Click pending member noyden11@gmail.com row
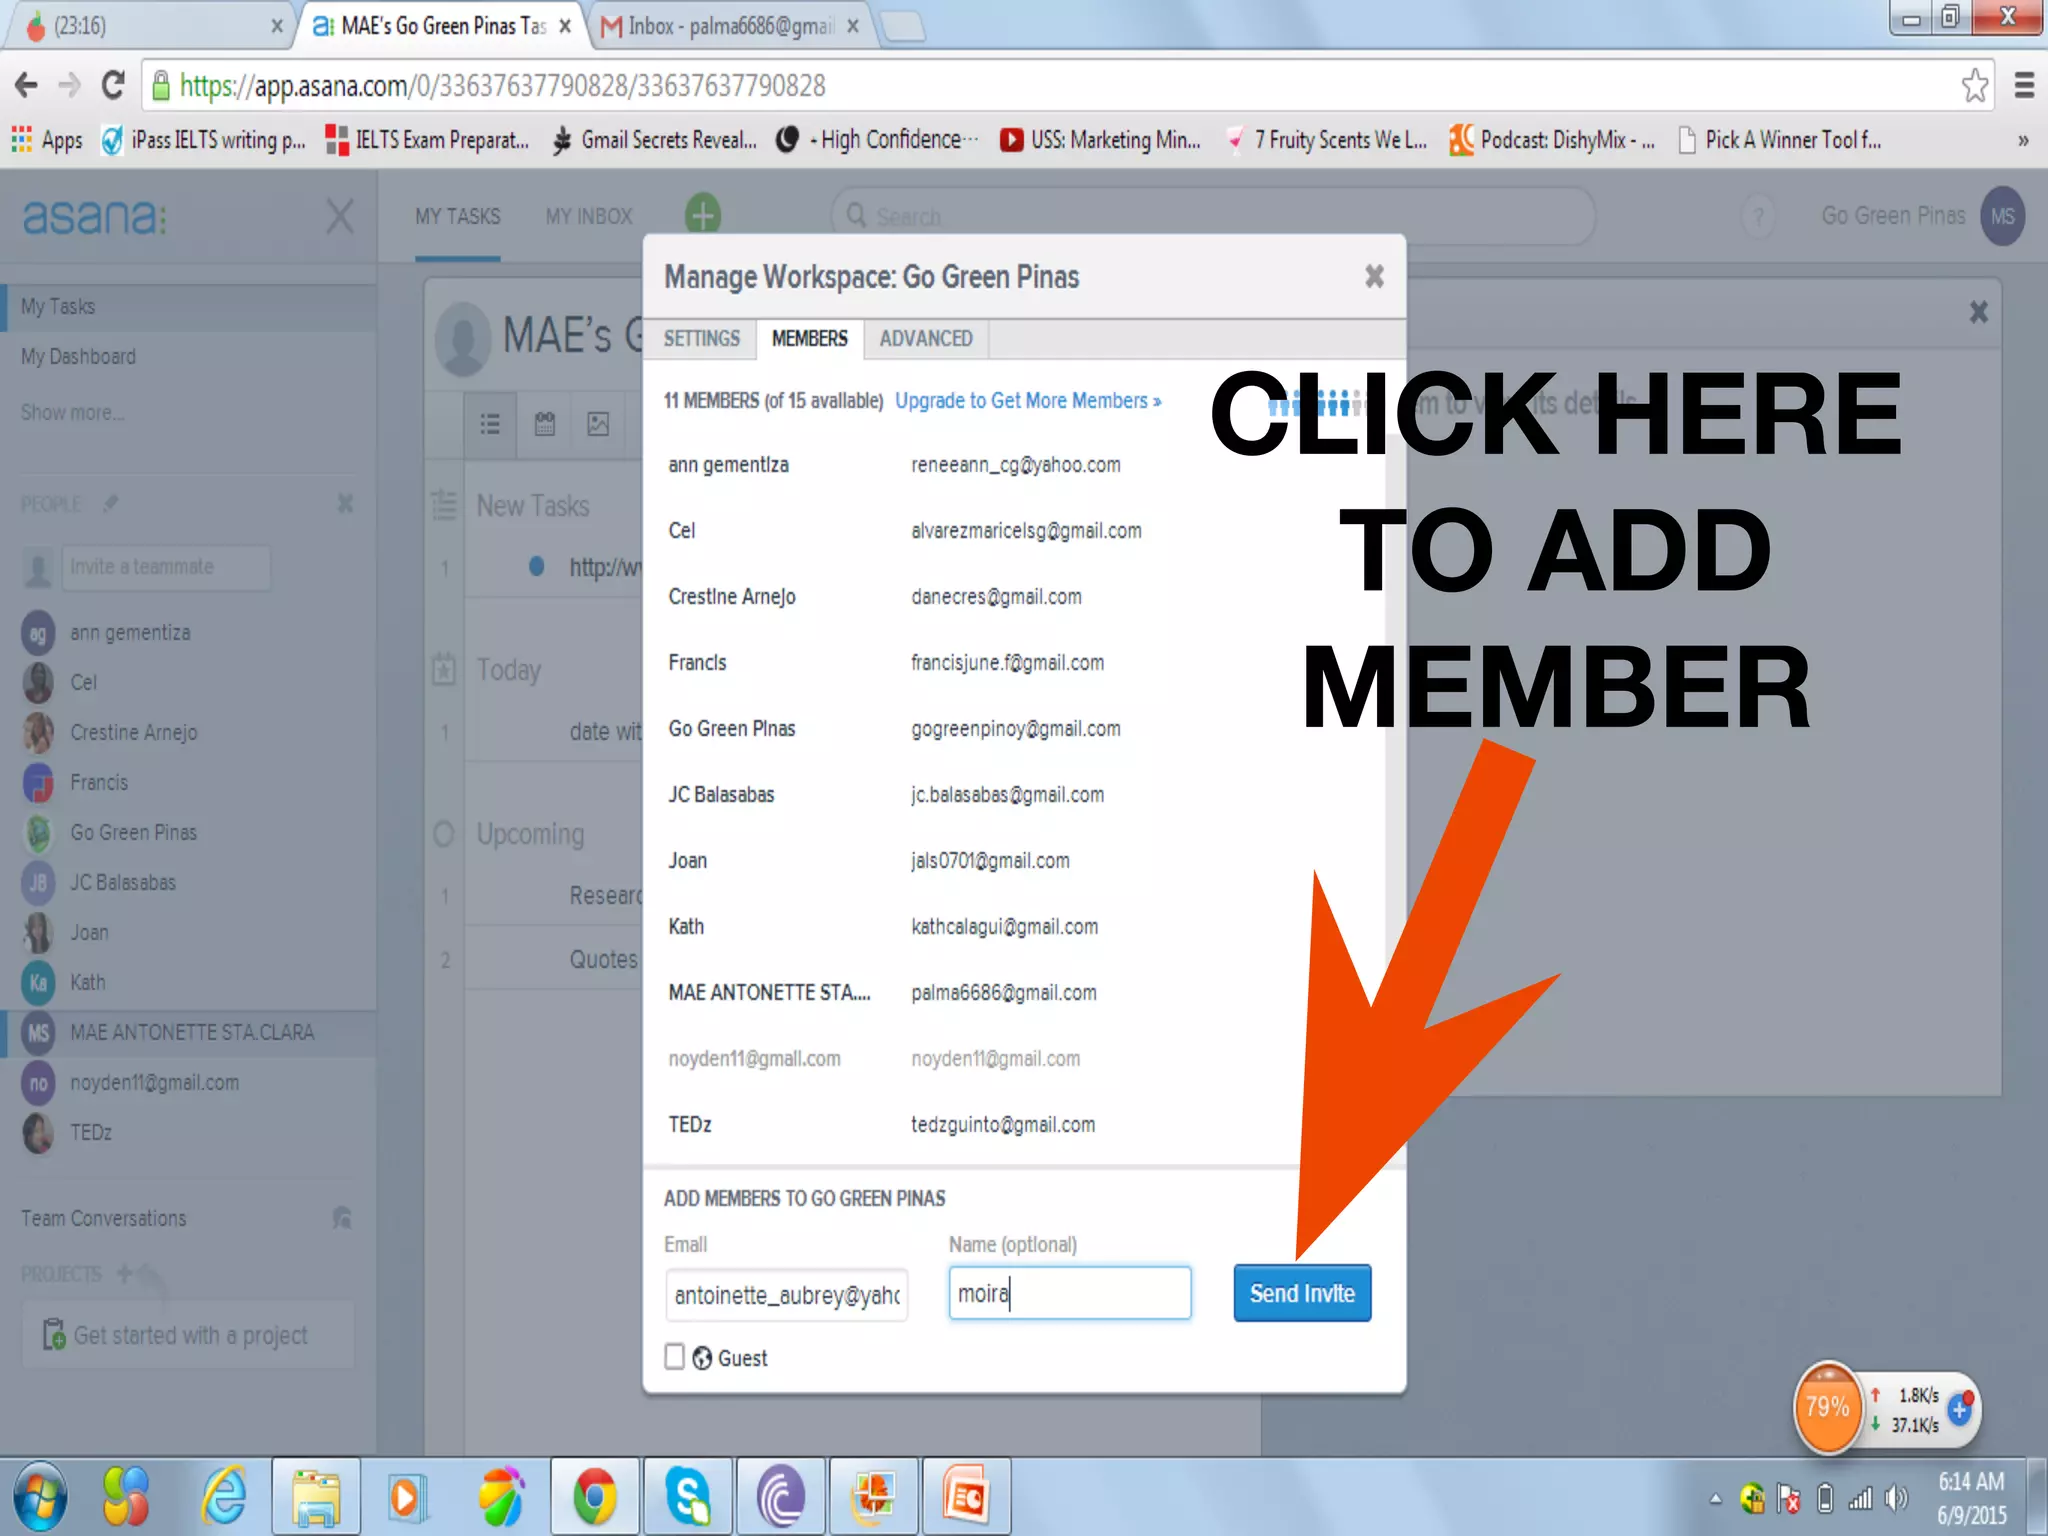This screenshot has width=2048, height=1536. (x=1015, y=1058)
